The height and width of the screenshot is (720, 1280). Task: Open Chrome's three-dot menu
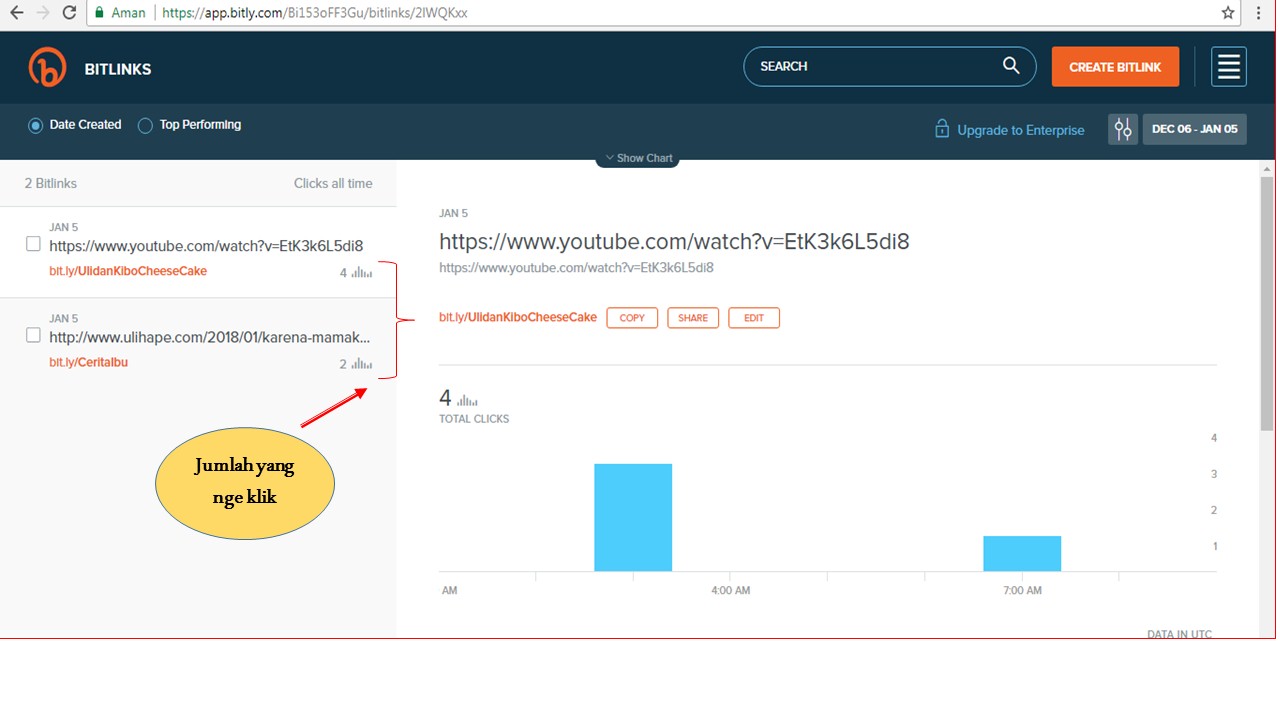tap(1257, 14)
